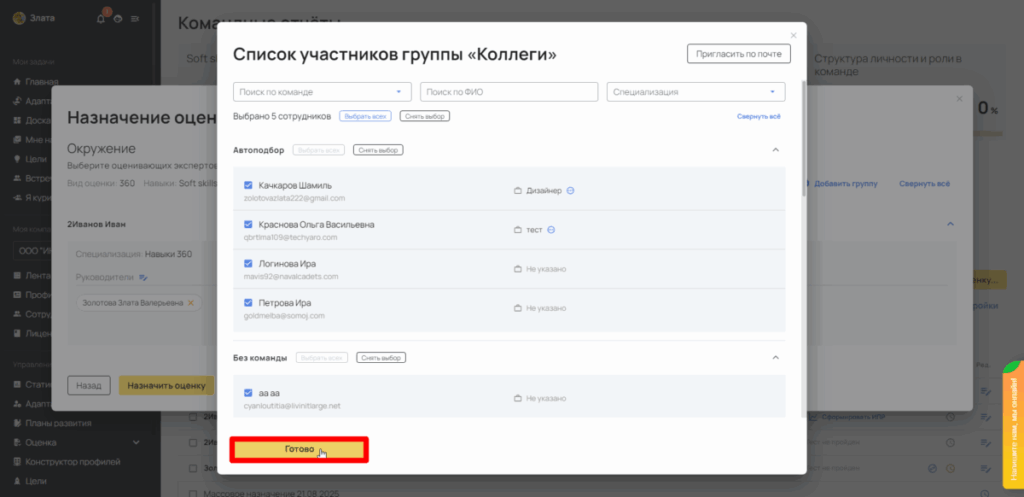The image size is (1024, 497).
Task: Open the Поиск по команде dropdown
Action: coord(322,92)
